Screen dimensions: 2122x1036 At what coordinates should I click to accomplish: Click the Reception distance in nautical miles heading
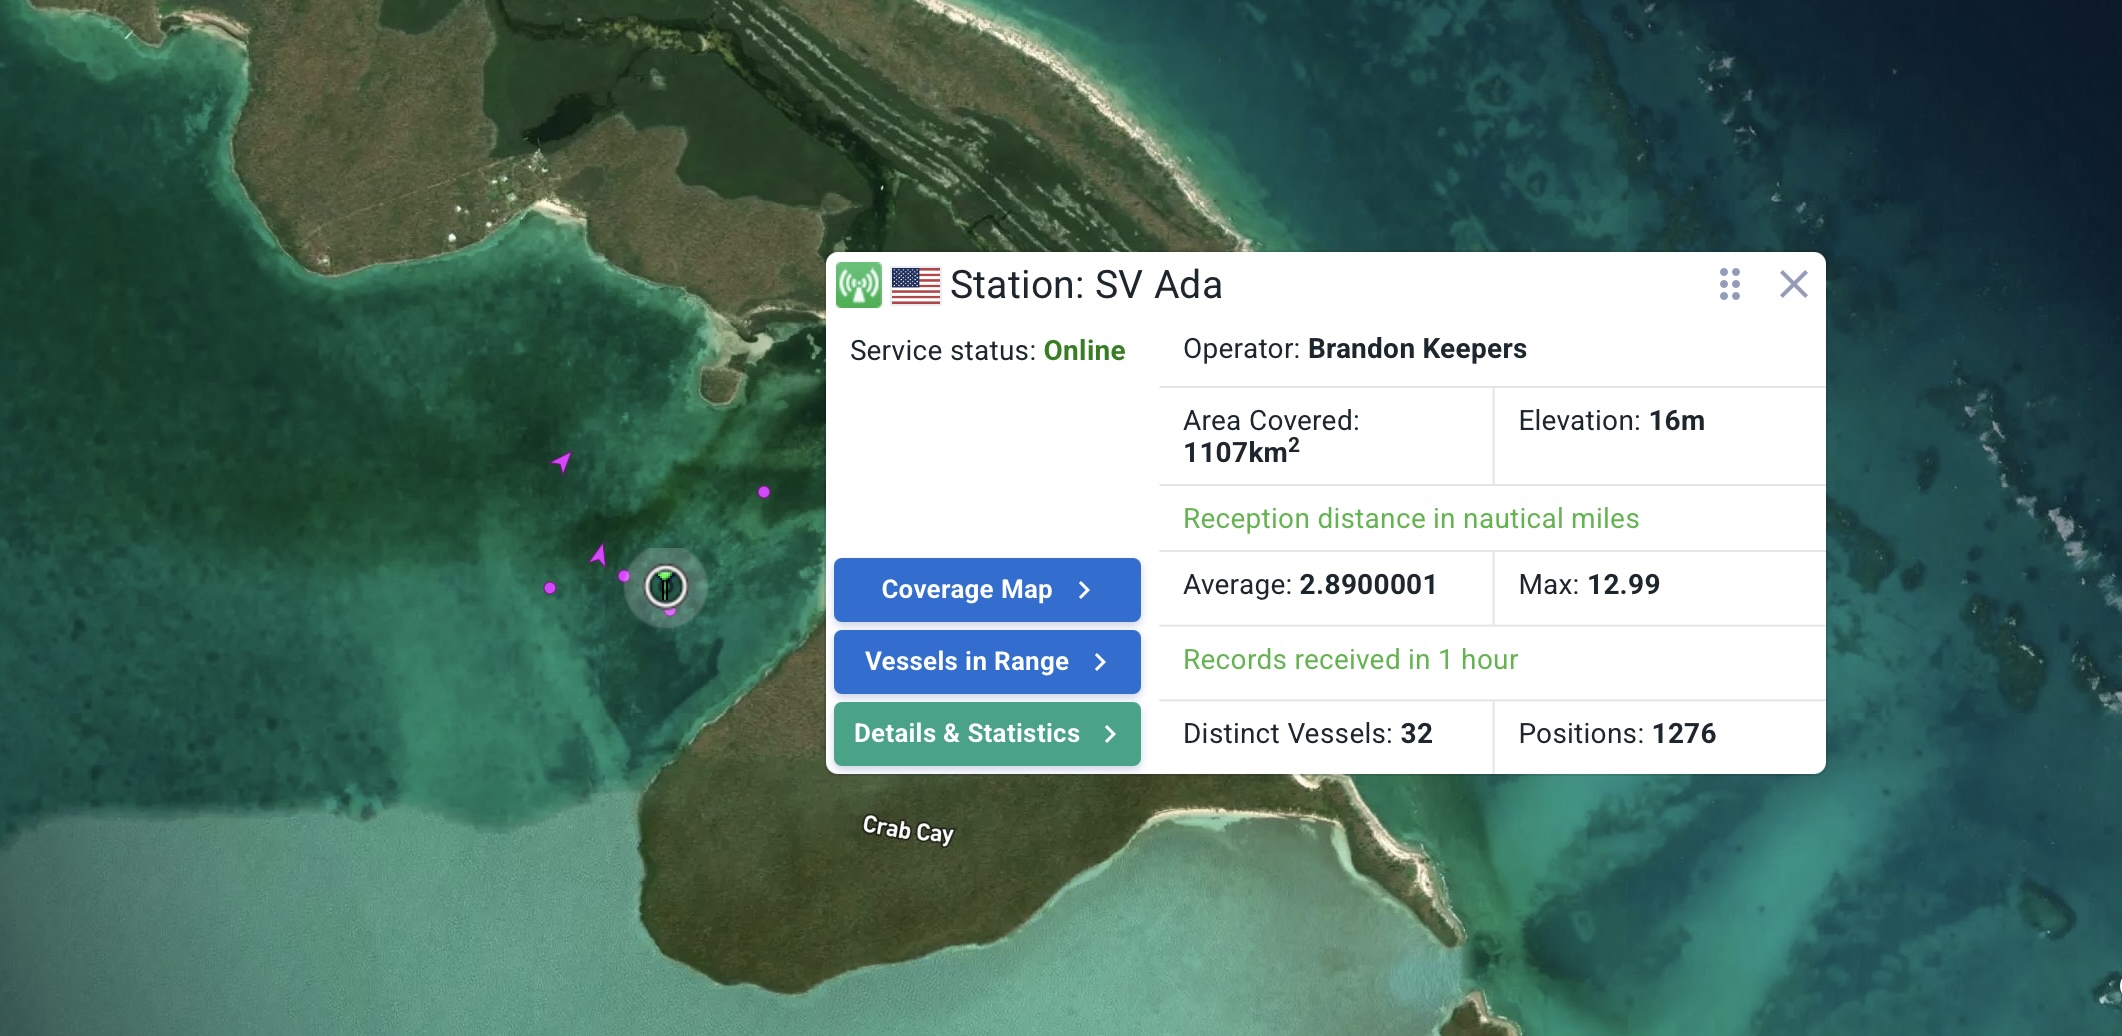pos(1410,519)
